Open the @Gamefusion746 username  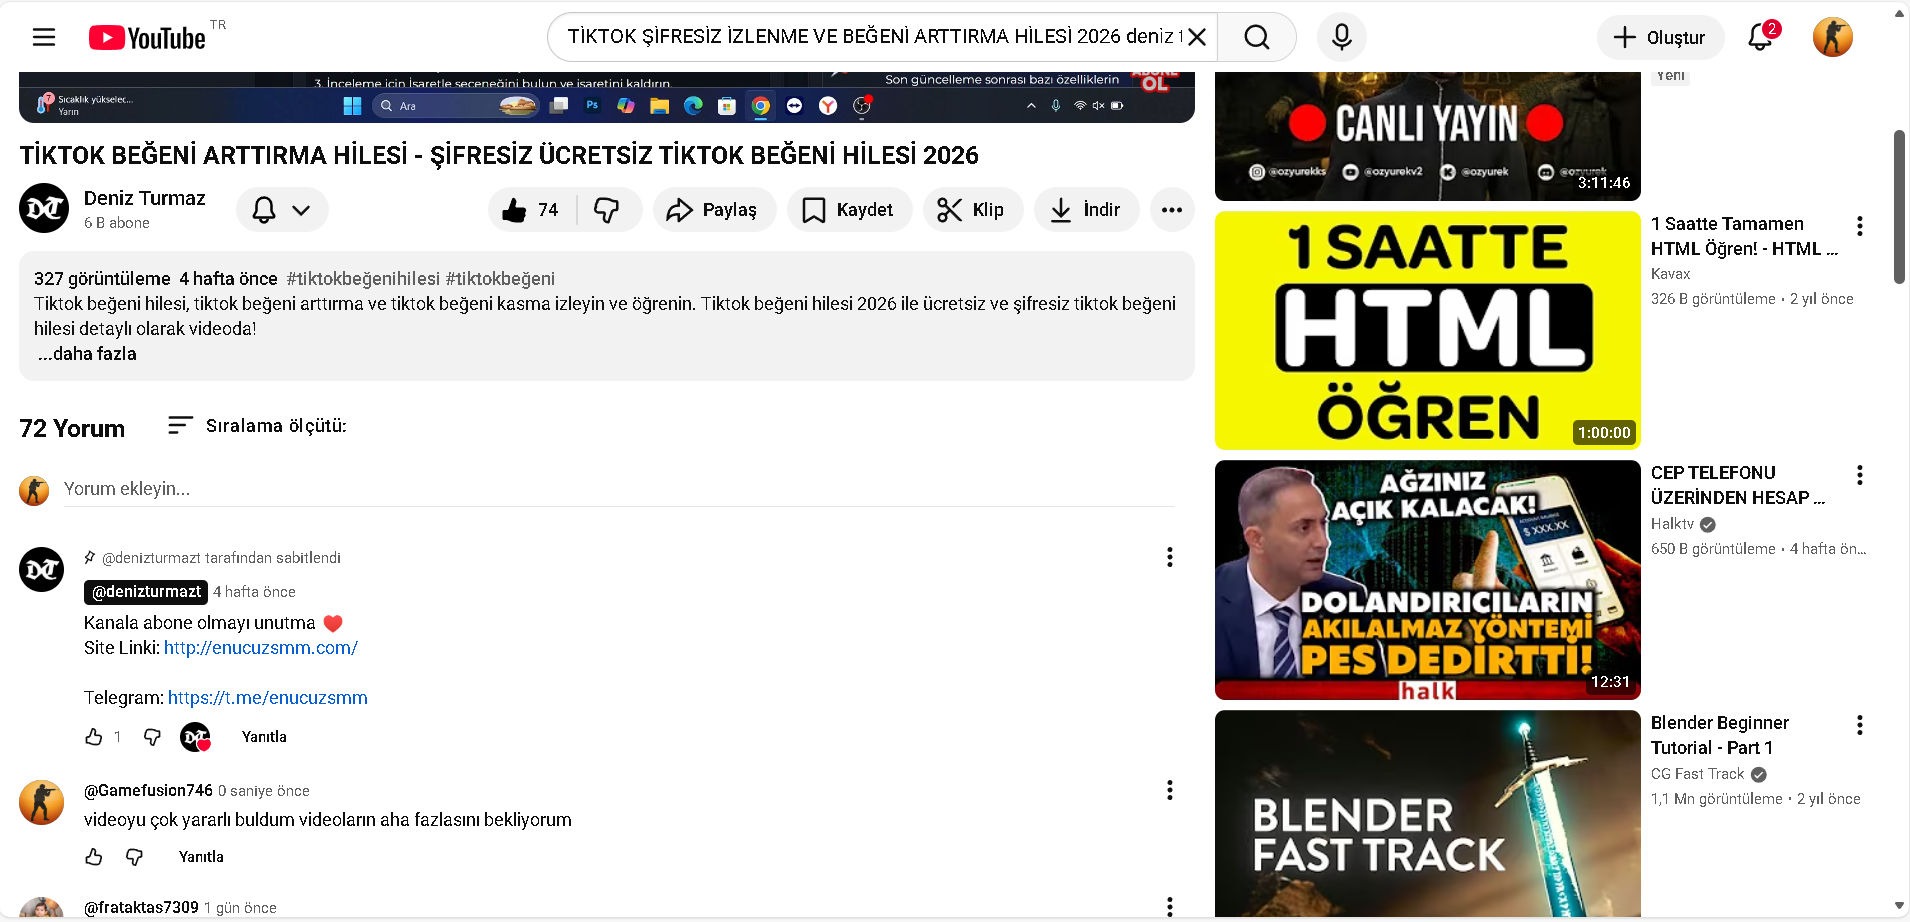148,790
